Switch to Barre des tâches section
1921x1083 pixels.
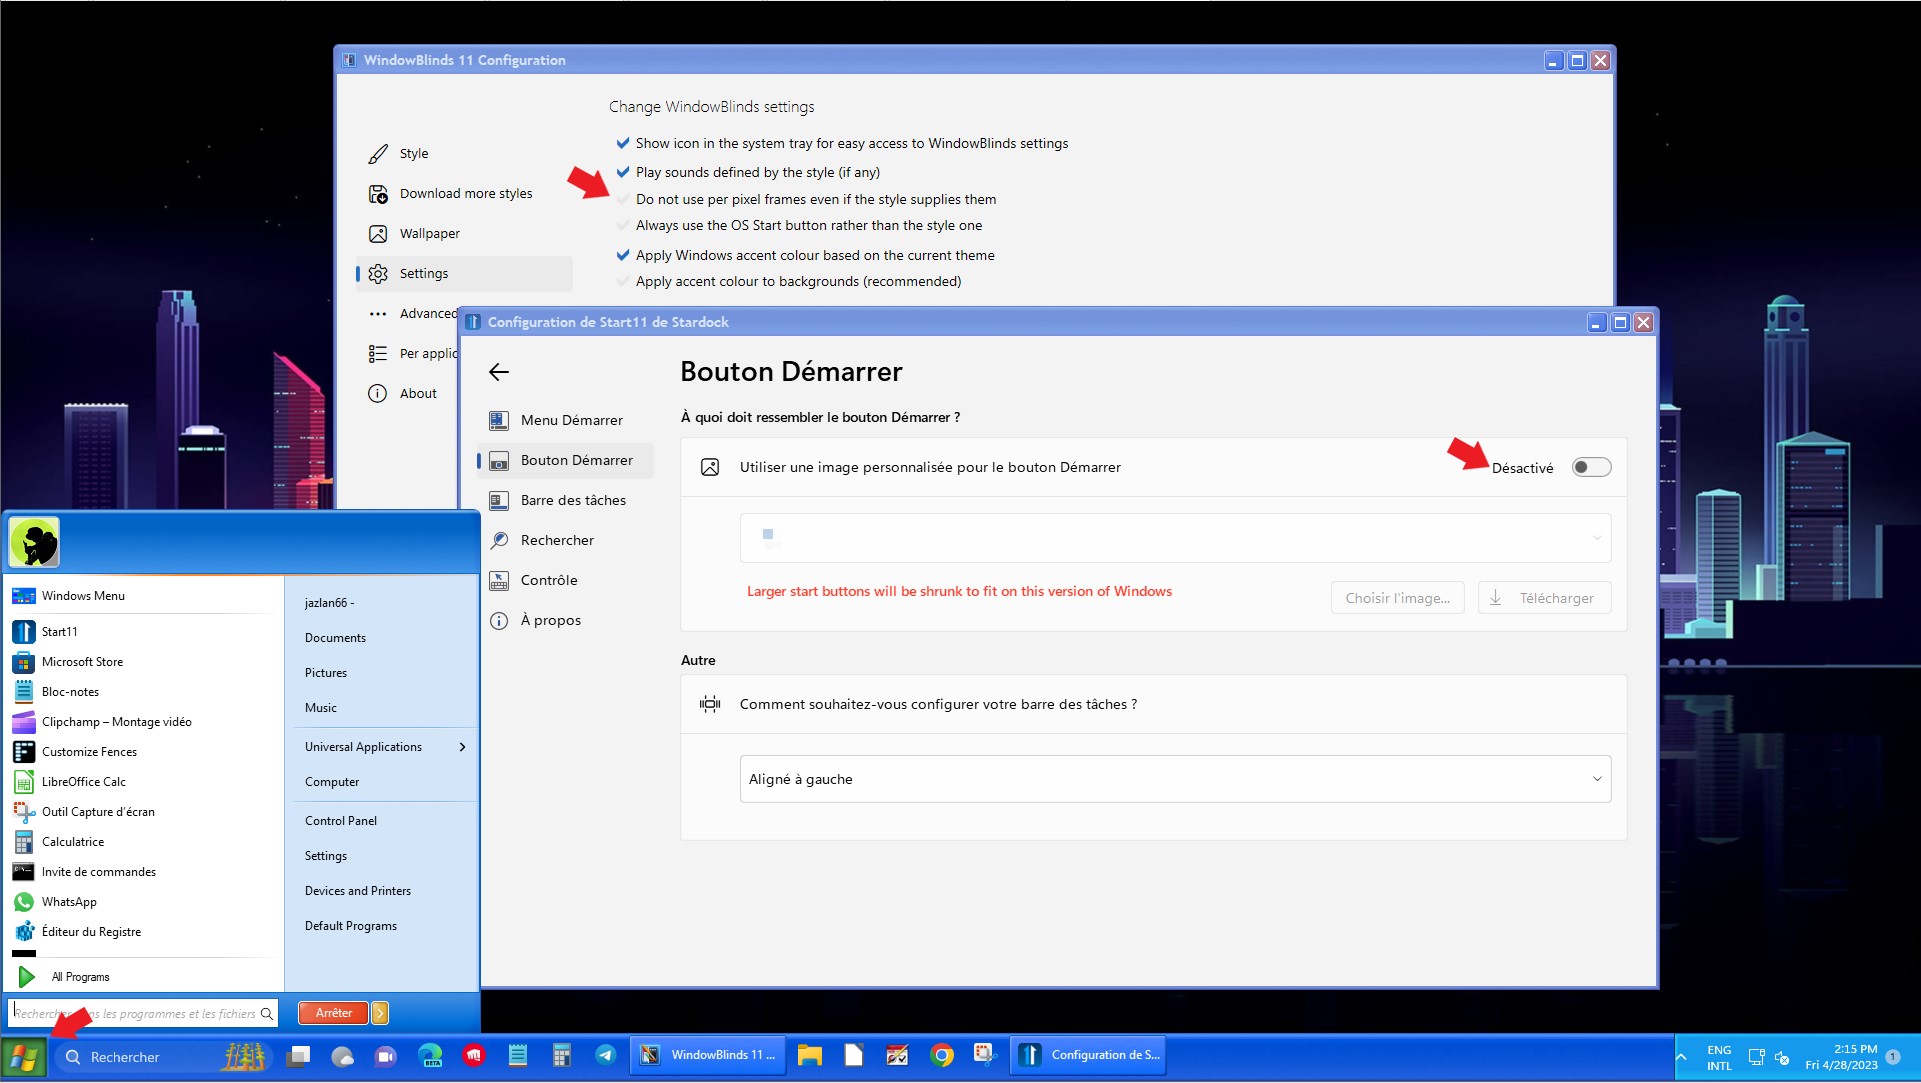(x=573, y=500)
